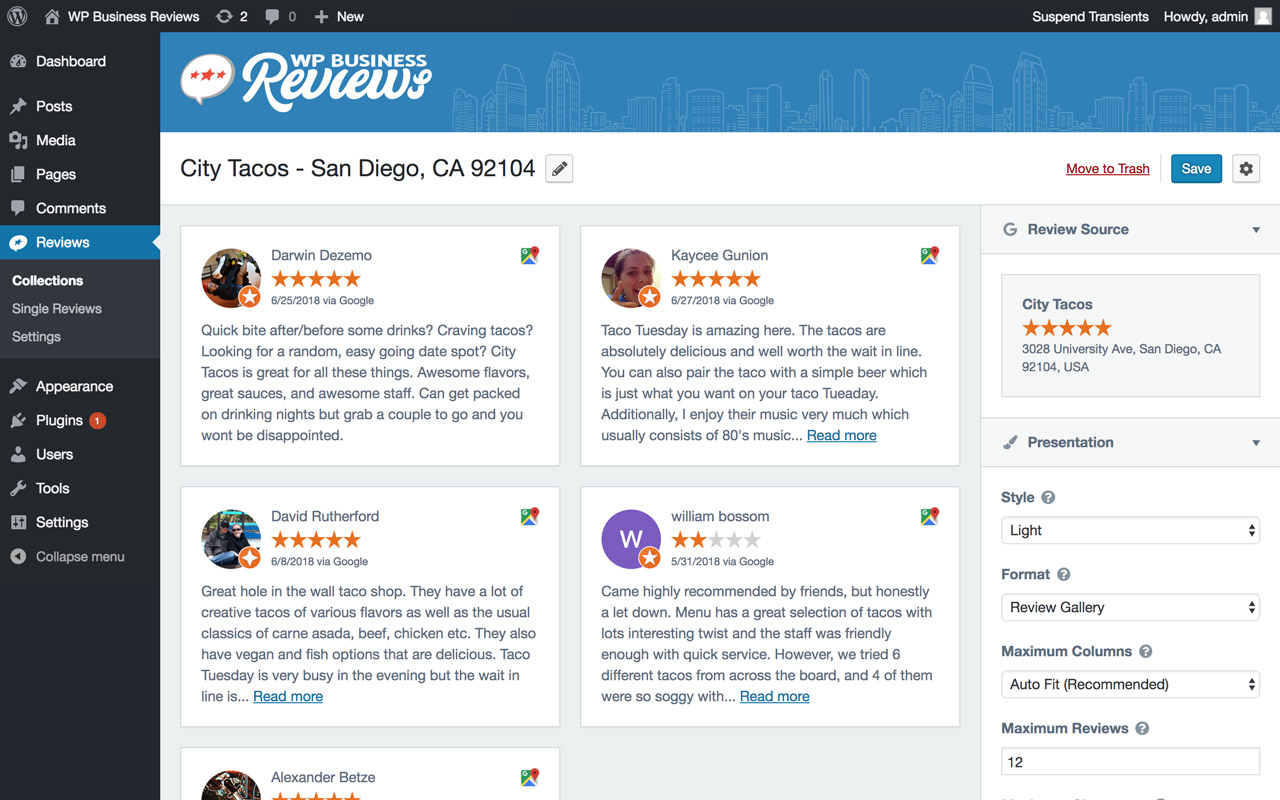Open the Comments menu

pyautogui.click(x=80, y=208)
